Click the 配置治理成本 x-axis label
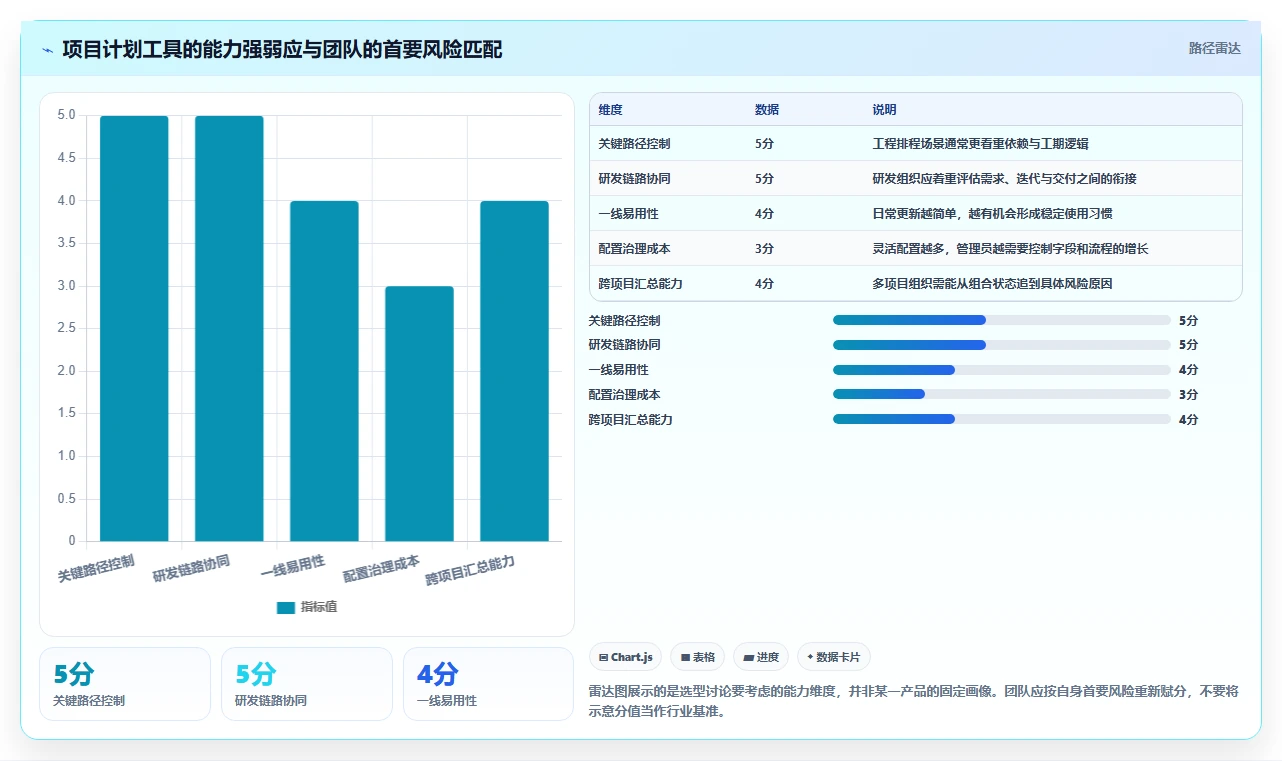 pos(381,568)
